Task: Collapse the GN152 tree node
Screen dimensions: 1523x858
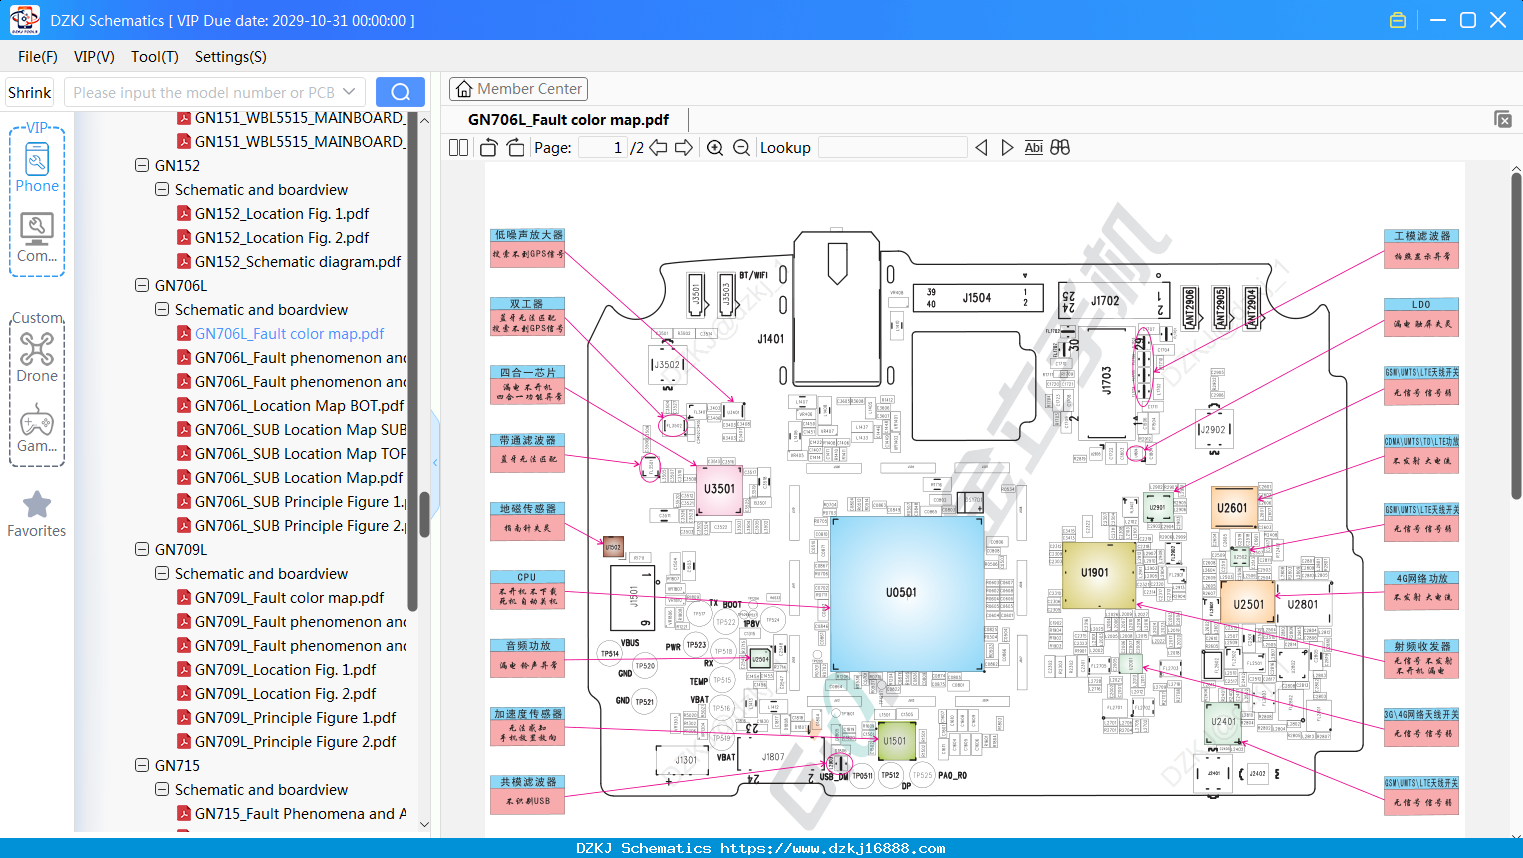Action: tap(142, 166)
